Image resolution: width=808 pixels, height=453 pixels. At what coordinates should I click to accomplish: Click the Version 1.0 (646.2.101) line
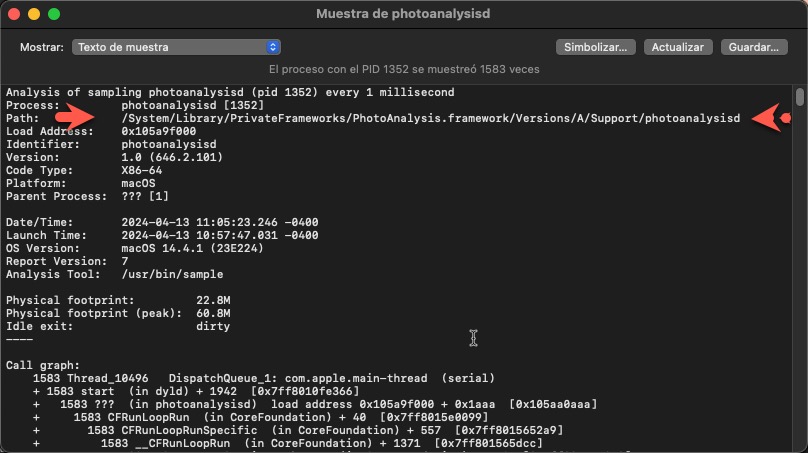[172, 157]
